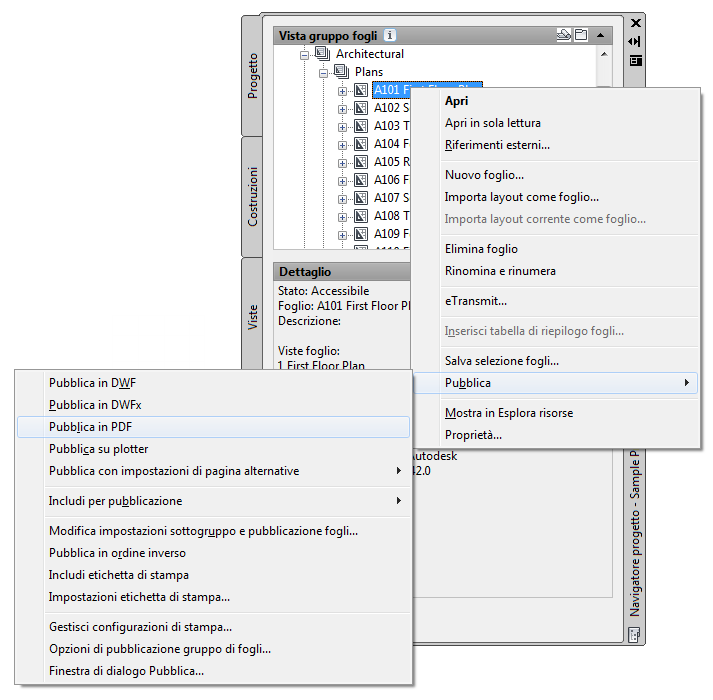Viewport: 713px width, 700px height.
Task: Click sheet icon of A109
Action: pyautogui.click(x=361, y=234)
